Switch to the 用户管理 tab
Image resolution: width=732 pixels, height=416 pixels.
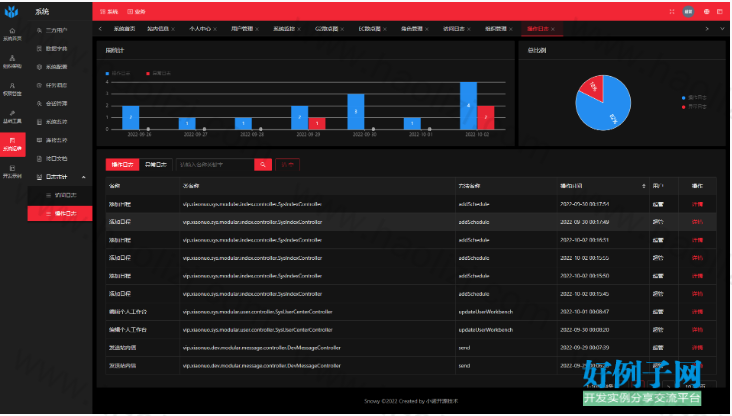[242, 29]
